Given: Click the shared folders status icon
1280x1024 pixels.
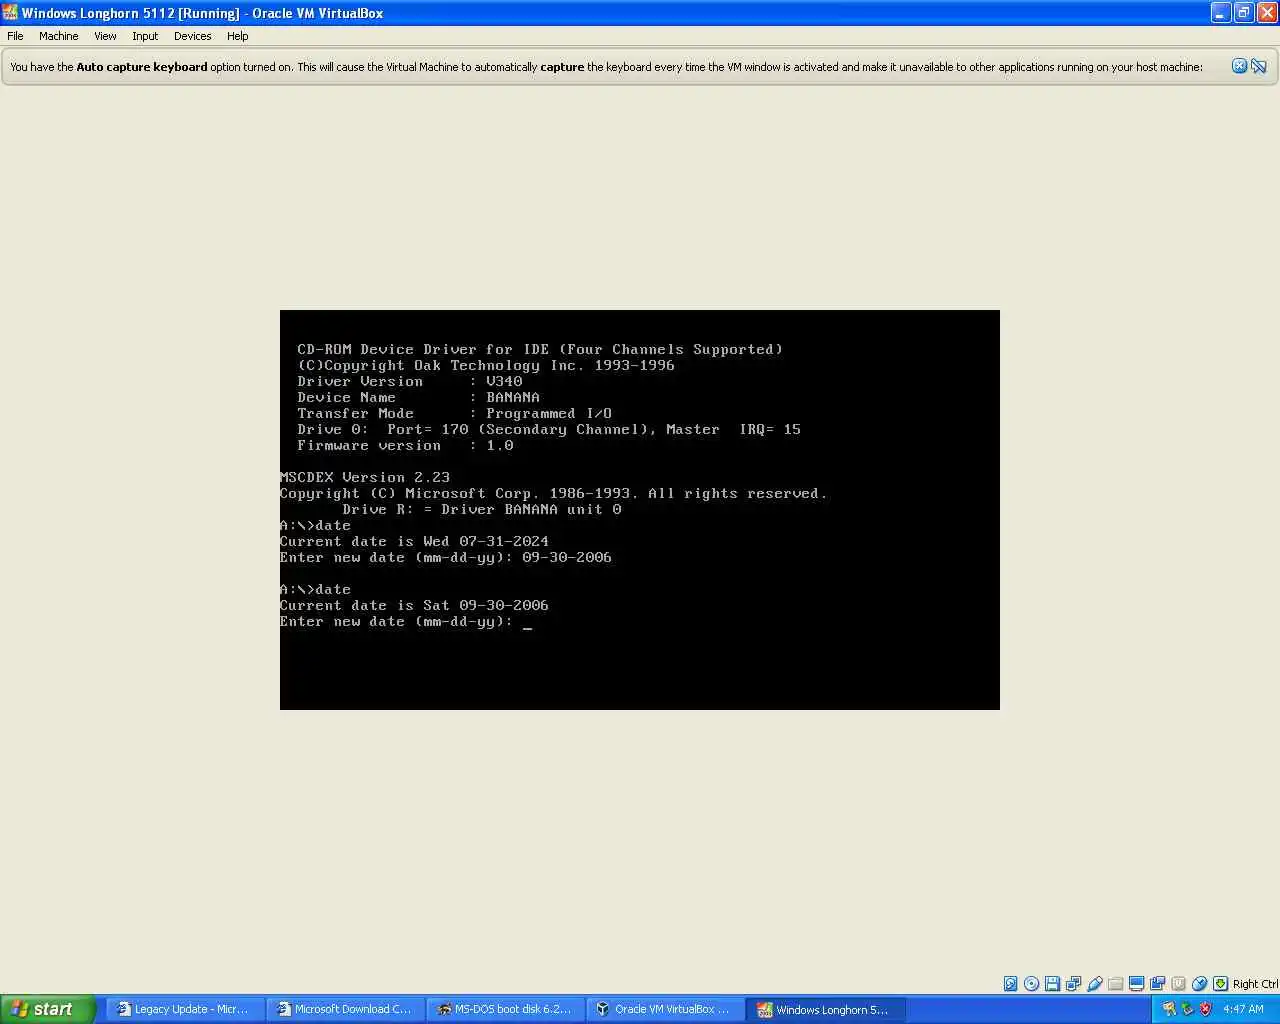Looking at the screenshot, I should point(1115,984).
